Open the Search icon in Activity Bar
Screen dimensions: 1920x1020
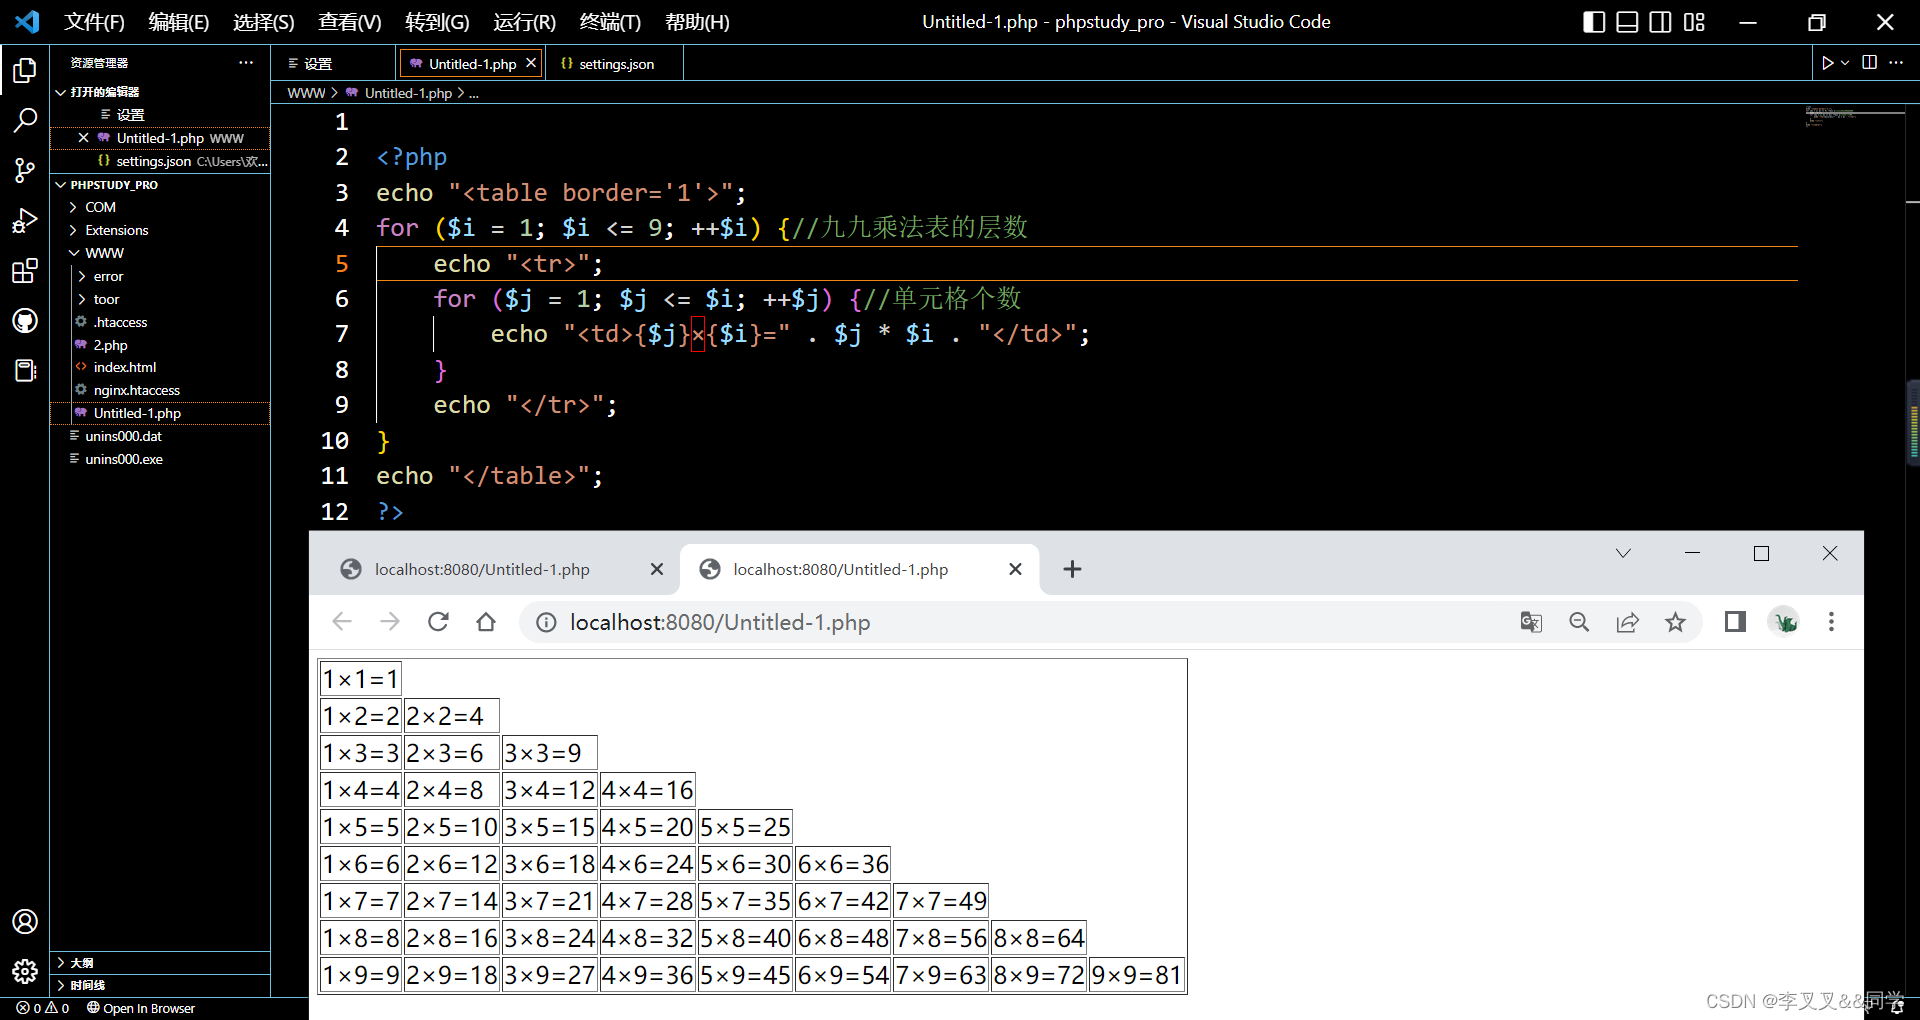point(25,120)
